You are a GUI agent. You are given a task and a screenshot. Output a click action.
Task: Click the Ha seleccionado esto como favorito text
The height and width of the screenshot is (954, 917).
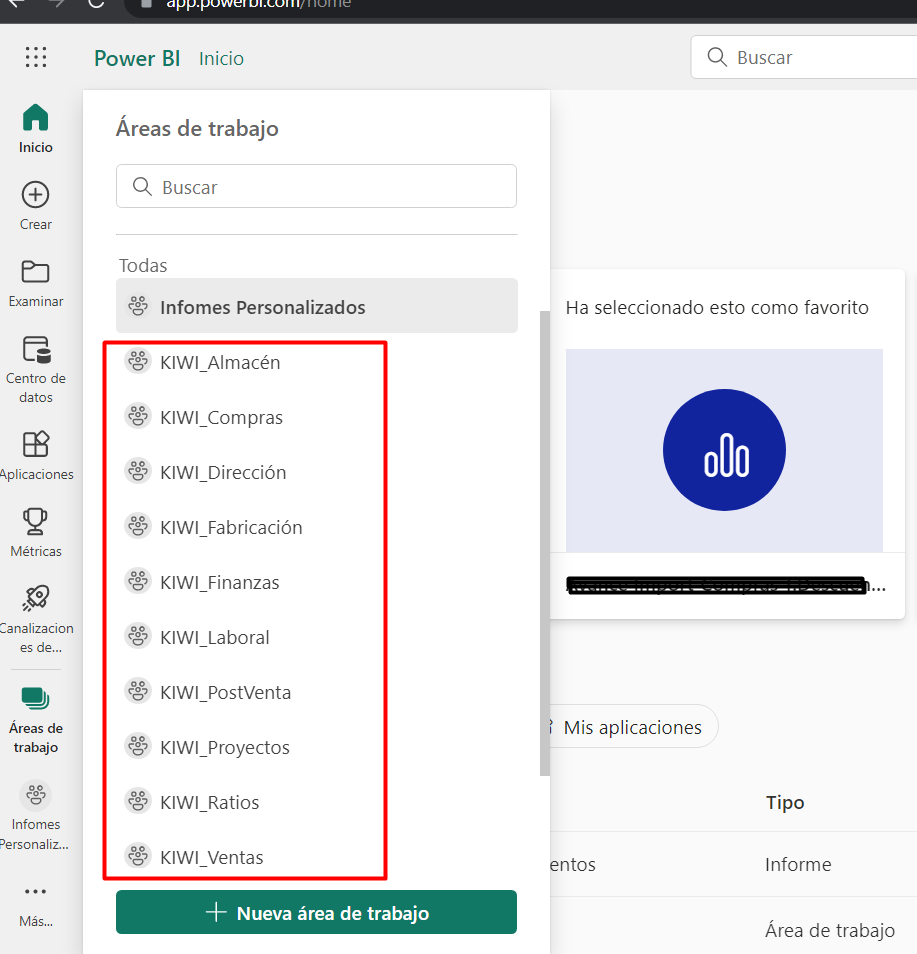[x=717, y=308]
